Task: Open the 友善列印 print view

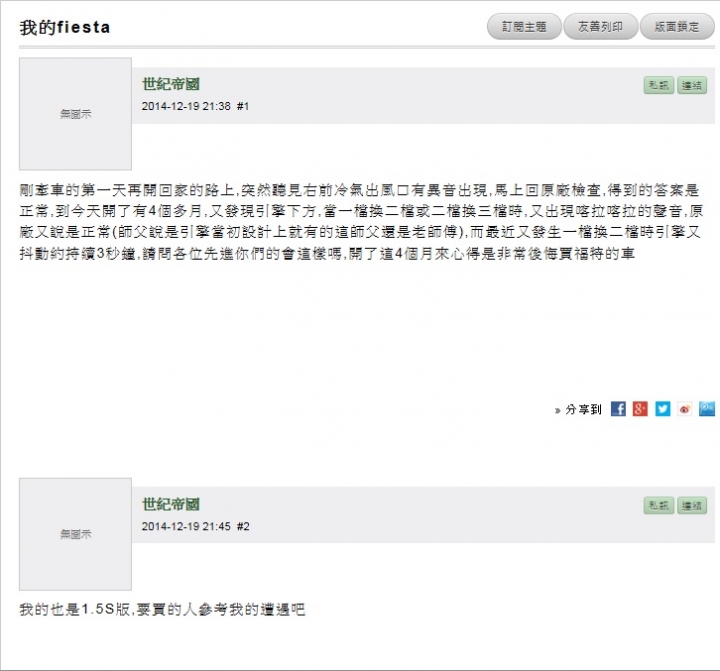Action: [x=601, y=27]
